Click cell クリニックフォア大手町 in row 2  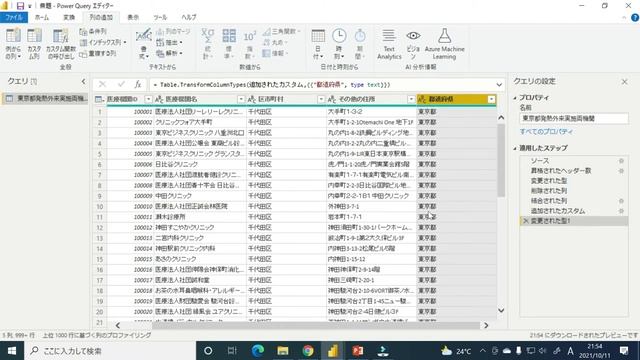click(200, 122)
